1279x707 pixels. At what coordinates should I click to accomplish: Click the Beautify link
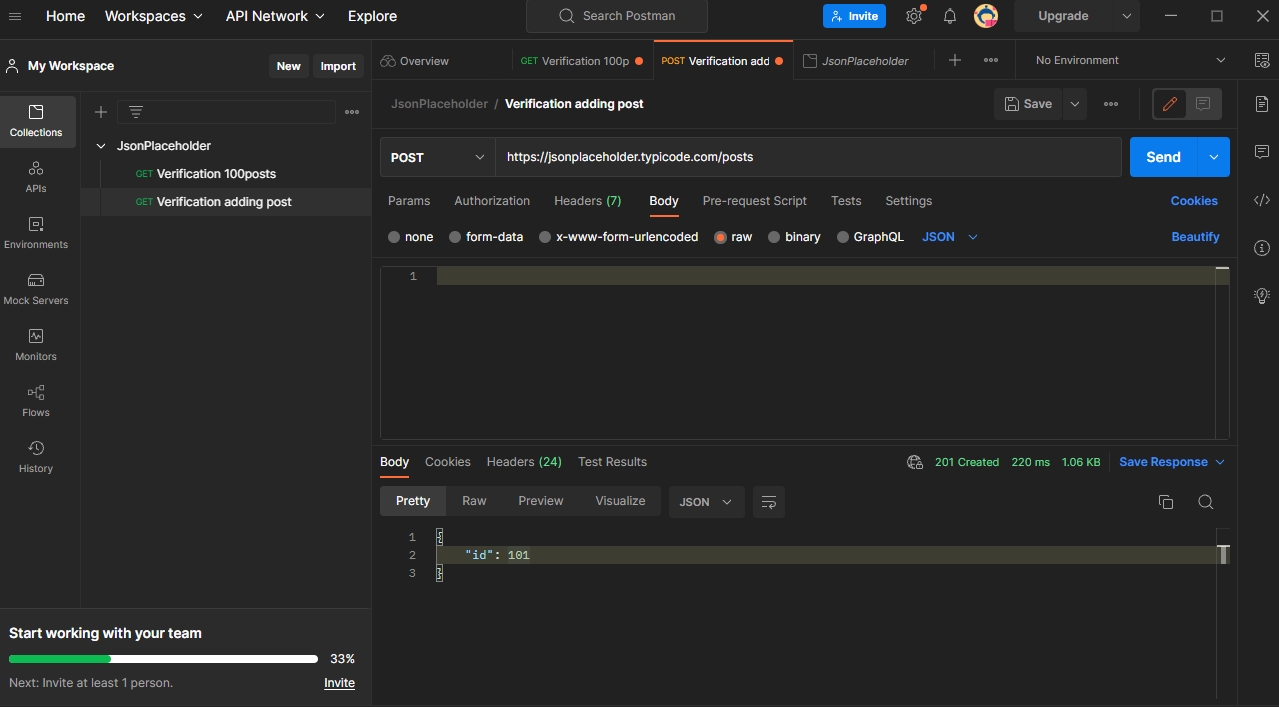1195,237
